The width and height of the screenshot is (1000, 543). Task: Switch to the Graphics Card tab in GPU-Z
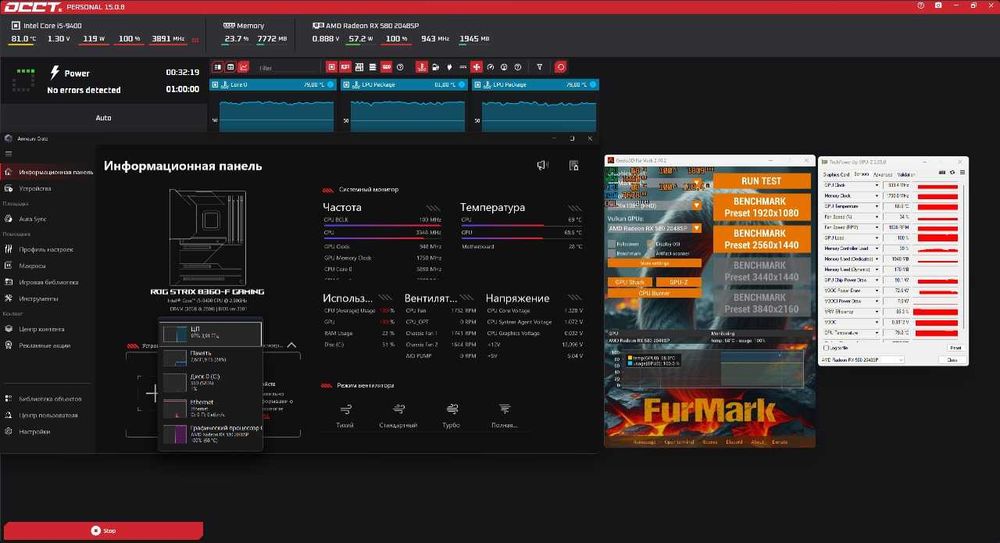click(836, 174)
